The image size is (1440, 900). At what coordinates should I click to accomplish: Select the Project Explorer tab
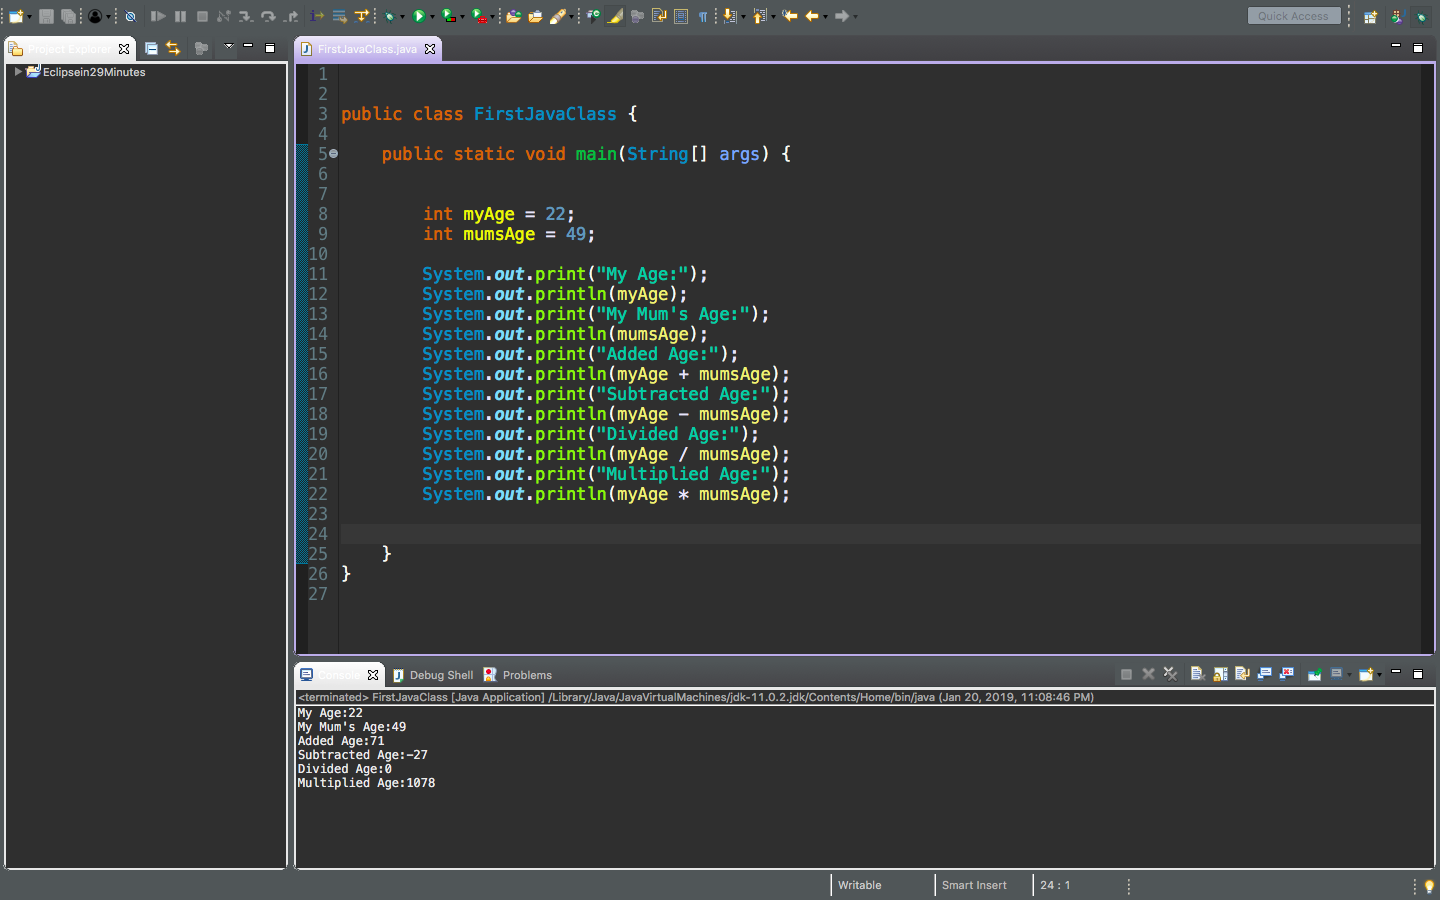pos(68,48)
